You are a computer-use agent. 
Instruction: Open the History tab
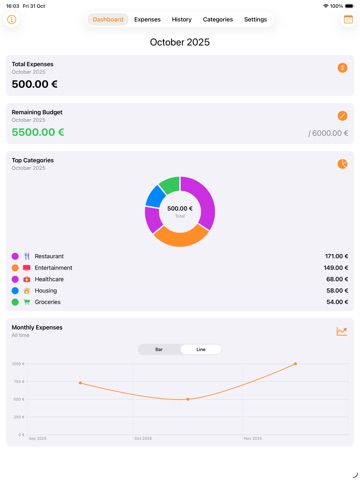click(182, 19)
